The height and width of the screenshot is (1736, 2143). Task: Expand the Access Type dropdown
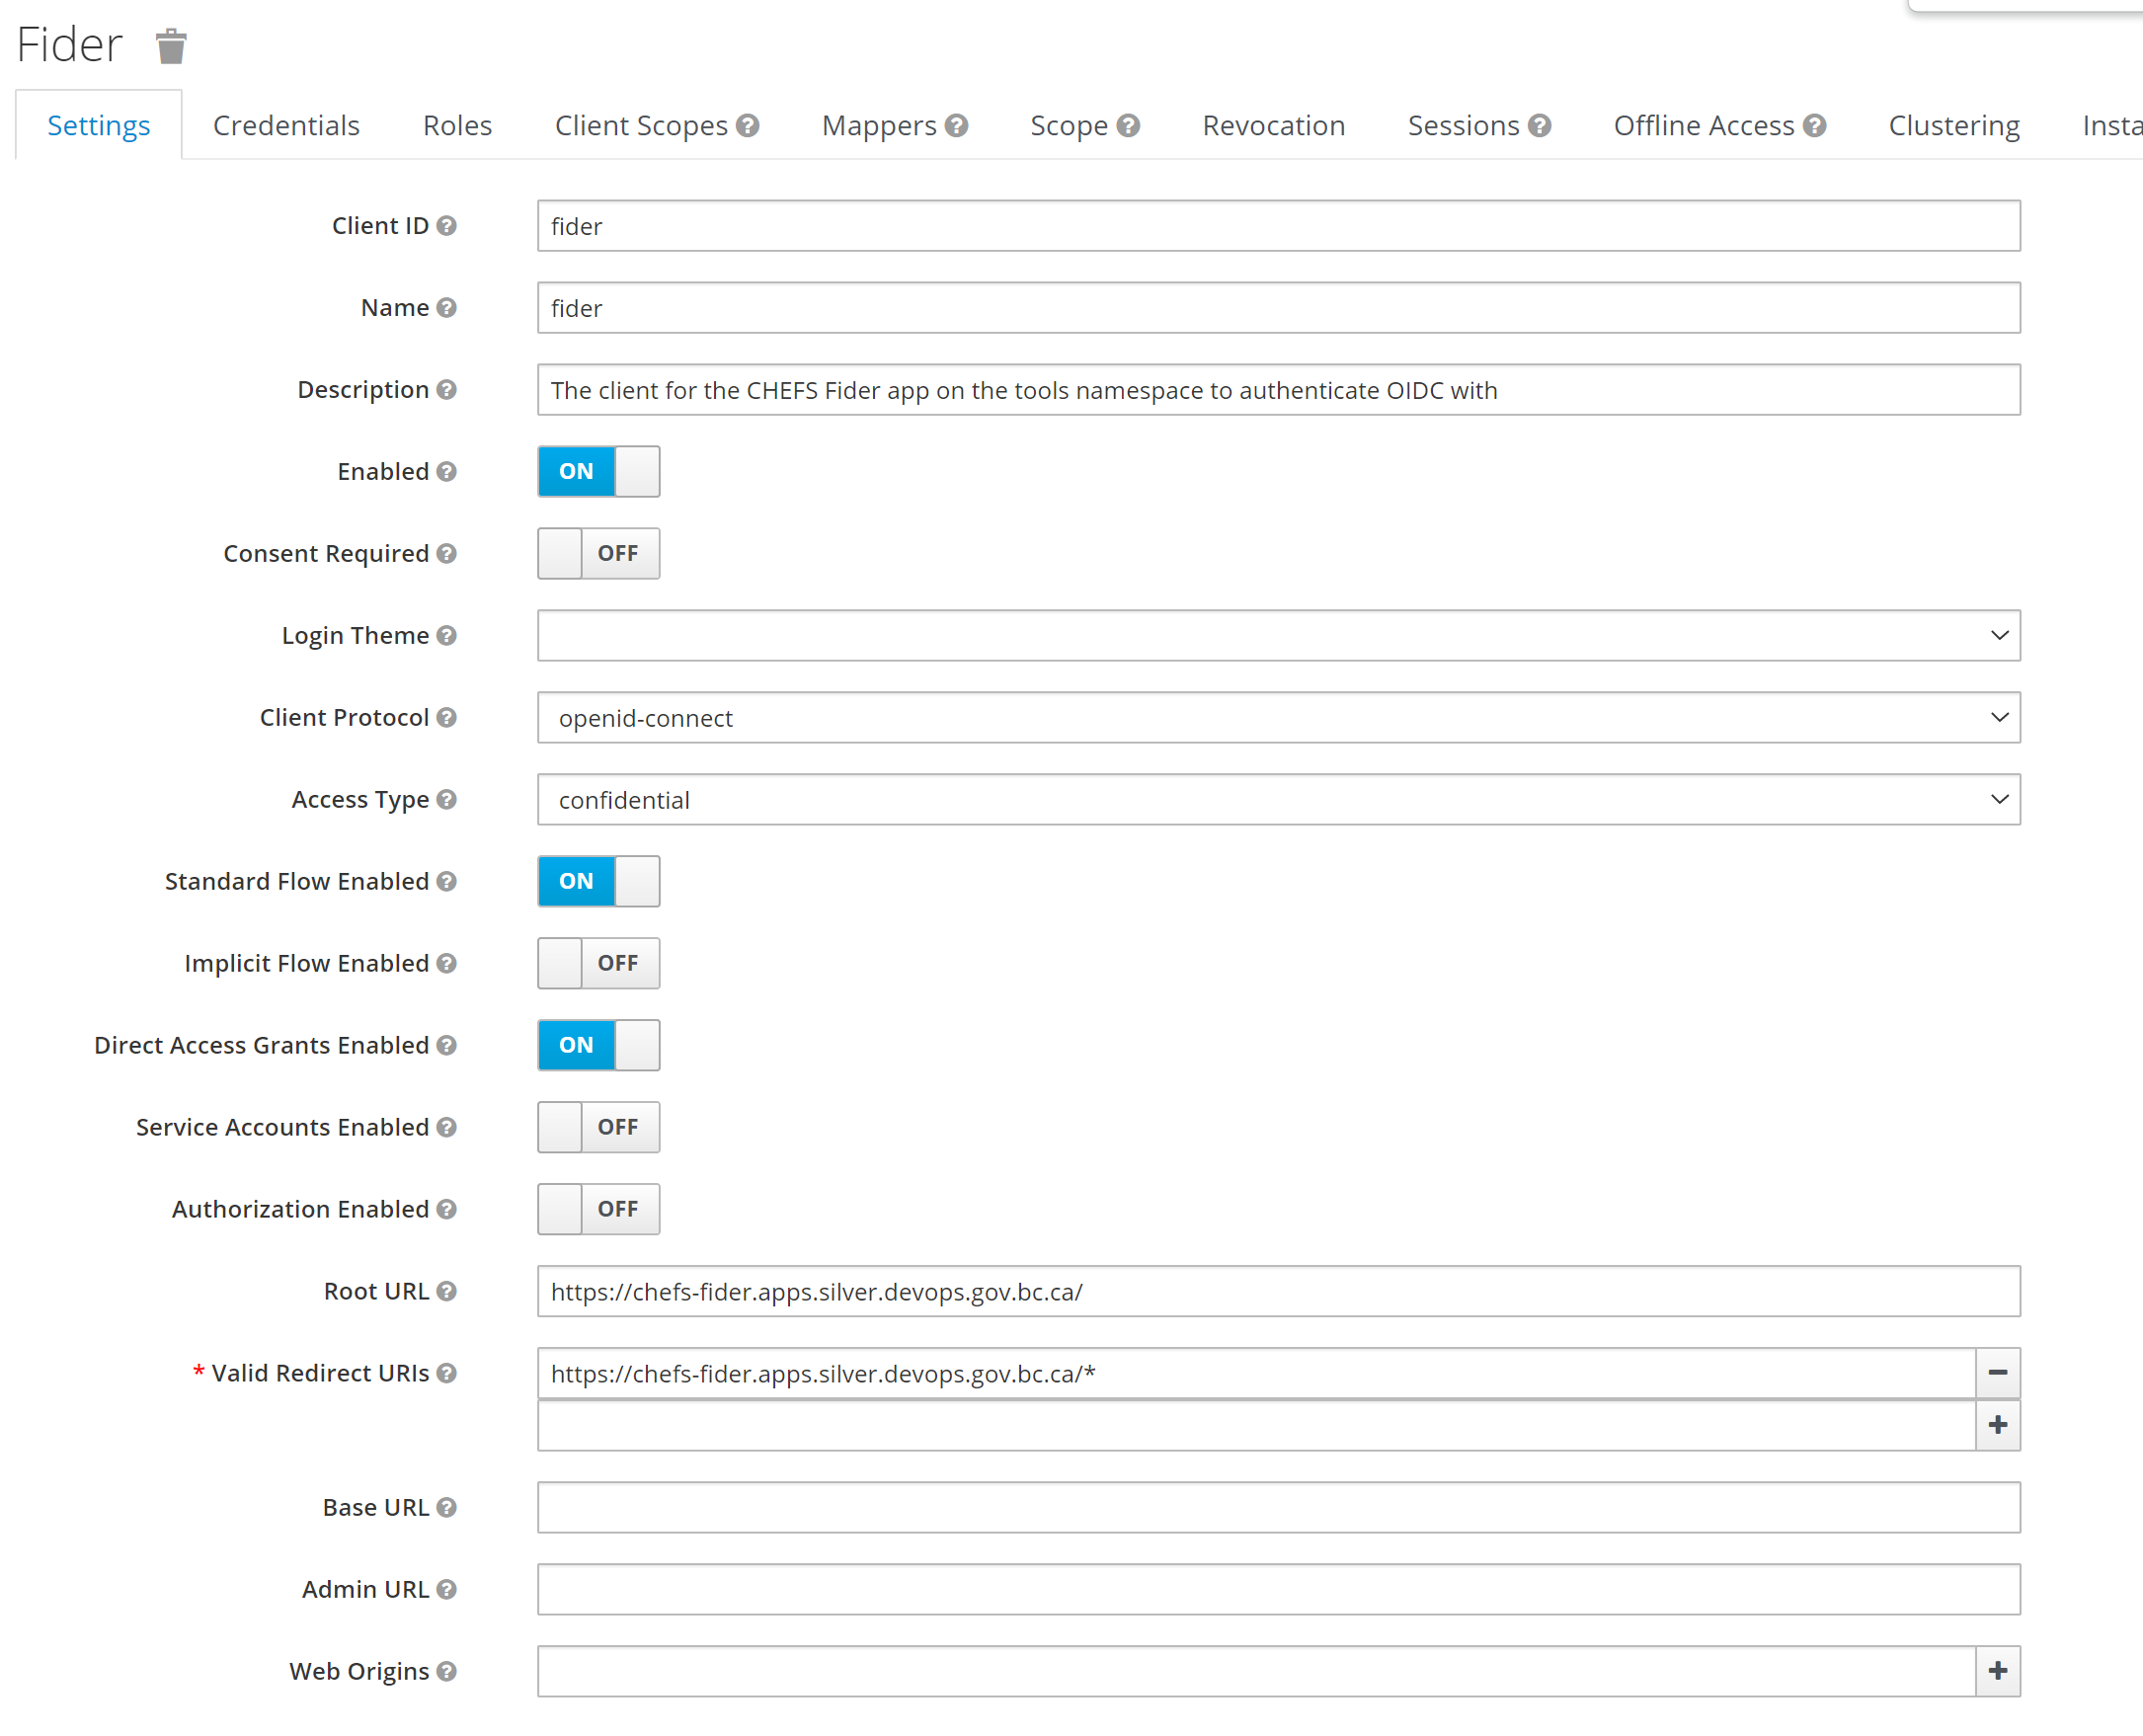[1996, 801]
